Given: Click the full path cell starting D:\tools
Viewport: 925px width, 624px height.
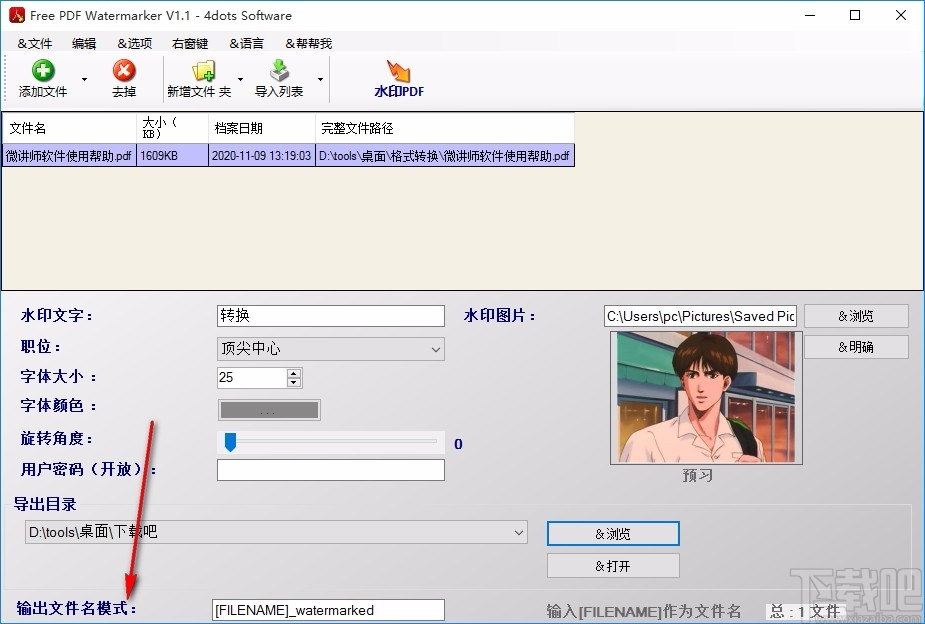Looking at the screenshot, I should (445, 156).
